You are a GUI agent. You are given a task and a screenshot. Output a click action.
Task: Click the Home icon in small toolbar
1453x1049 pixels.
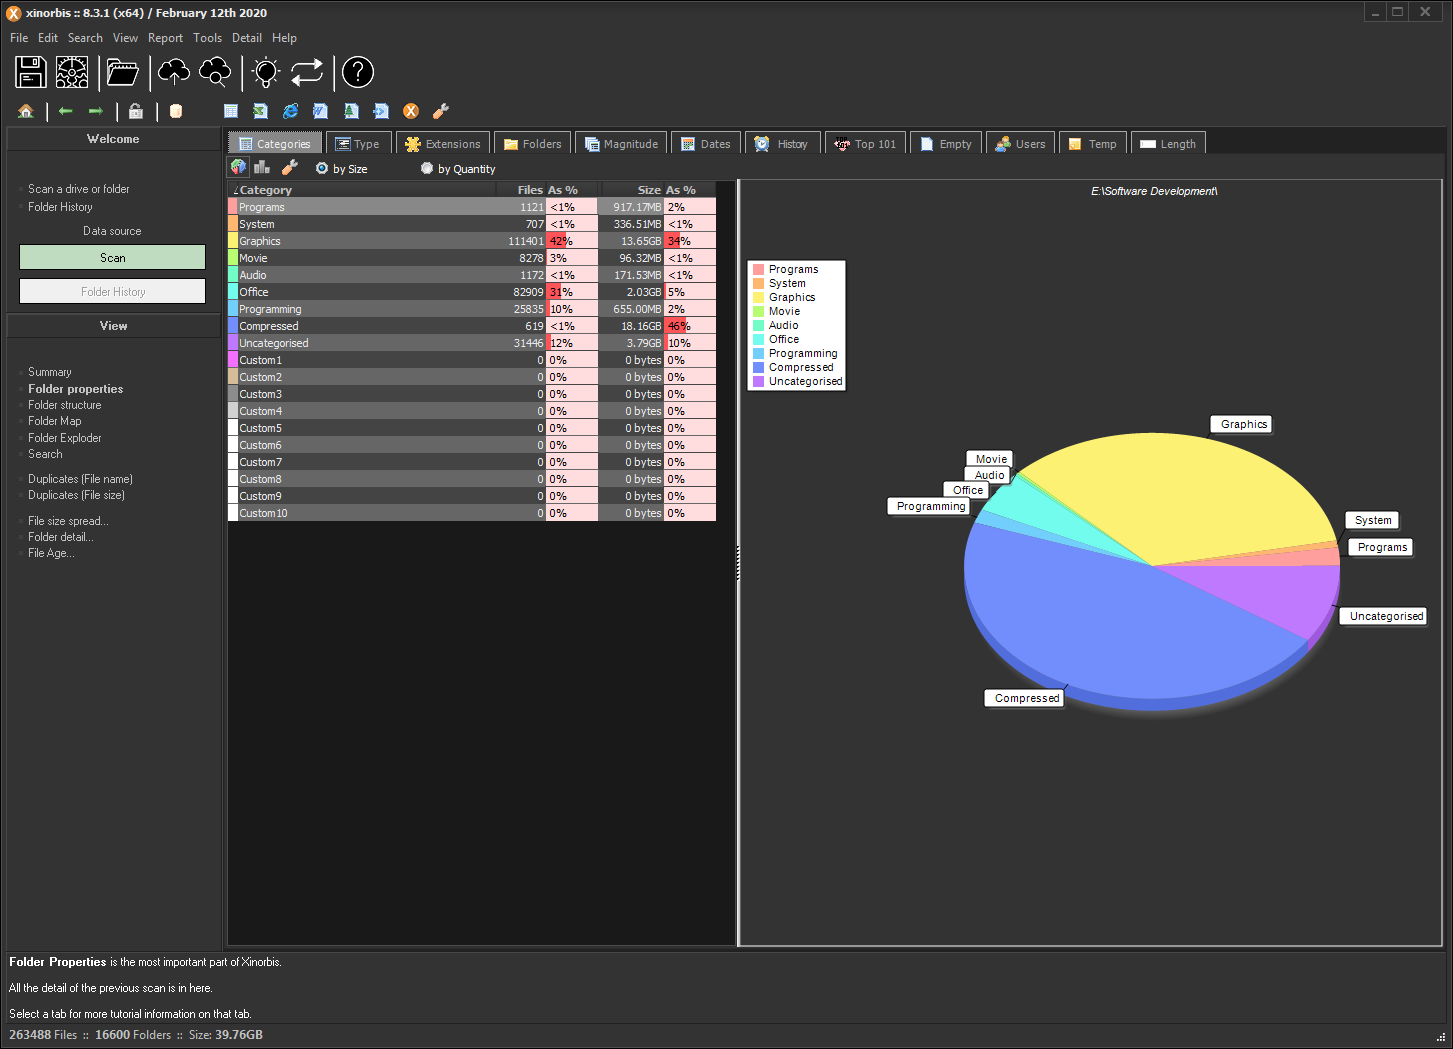pos(26,111)
